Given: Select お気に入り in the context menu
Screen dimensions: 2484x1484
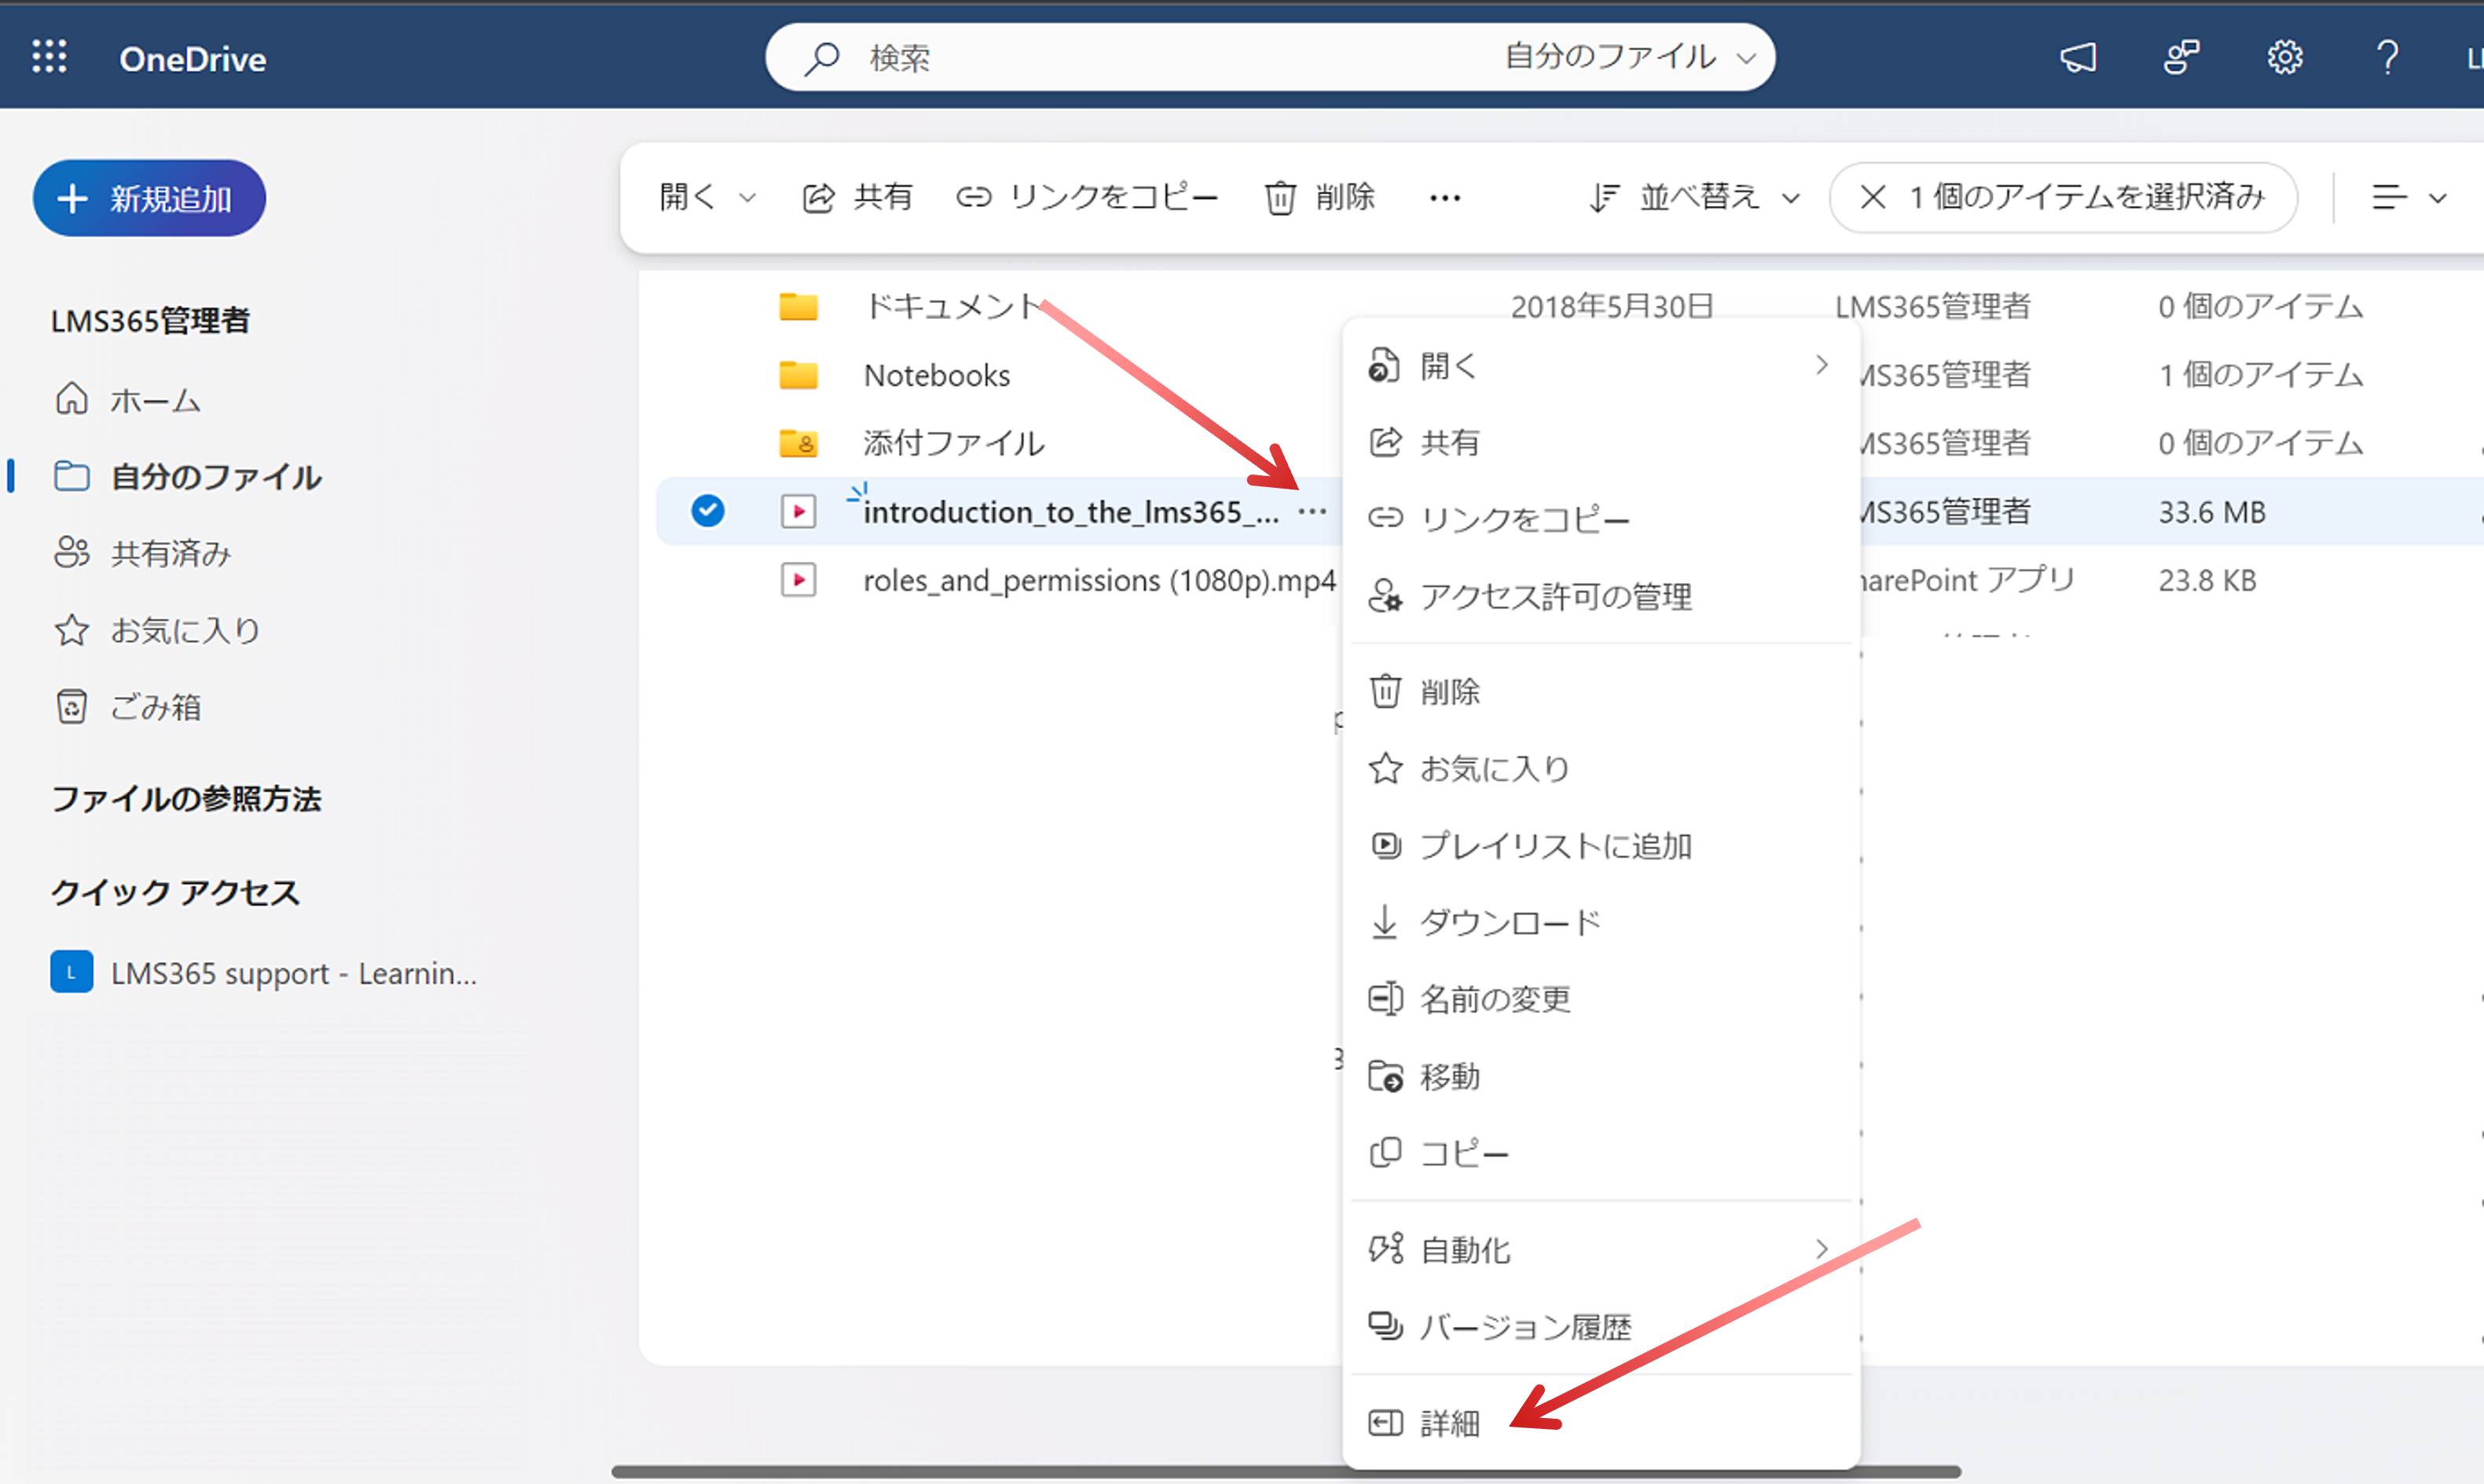Looking at the screenshot, I should [1600, 768].
